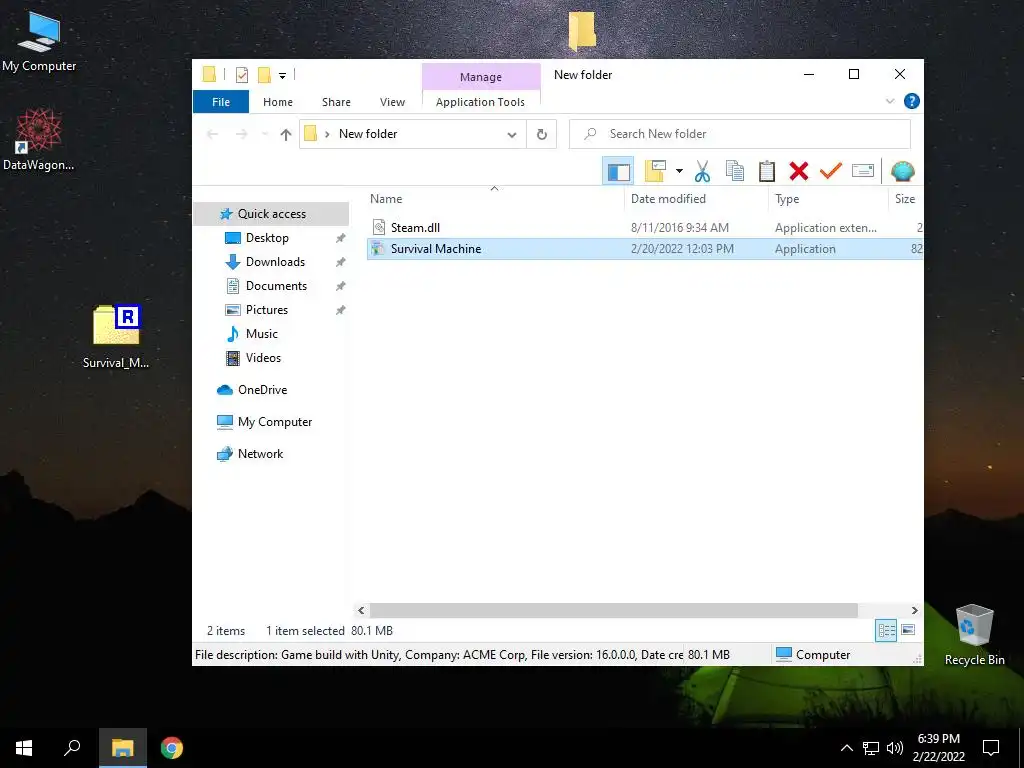Click Quick access in navigation pane
Screen dimensions: 1024x768
272,214
